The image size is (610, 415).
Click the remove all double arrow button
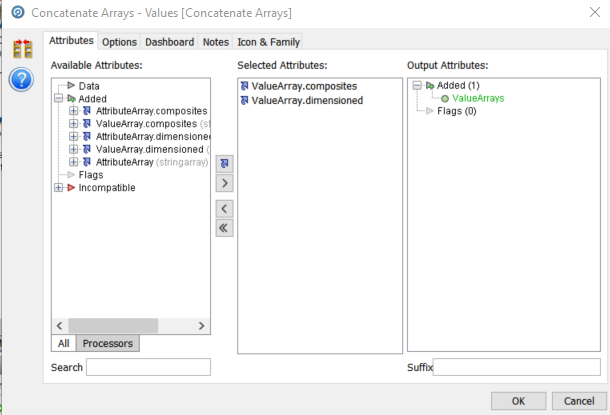[225, 228]
